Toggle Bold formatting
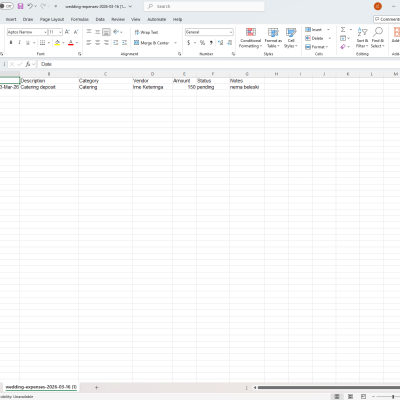The image size is (400, 400). coord(11,43)
